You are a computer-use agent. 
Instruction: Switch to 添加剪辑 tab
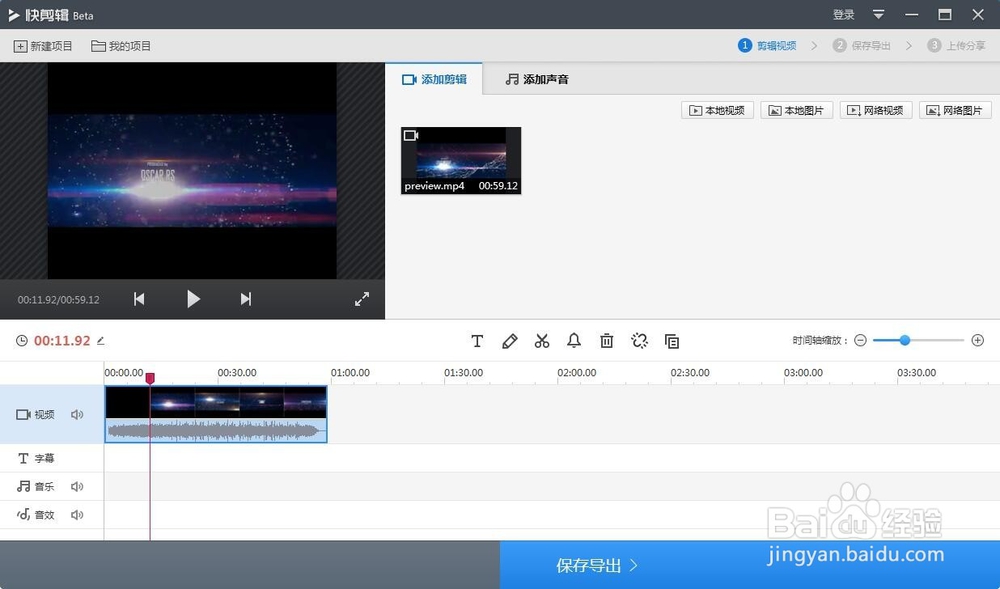coord(434,79)
